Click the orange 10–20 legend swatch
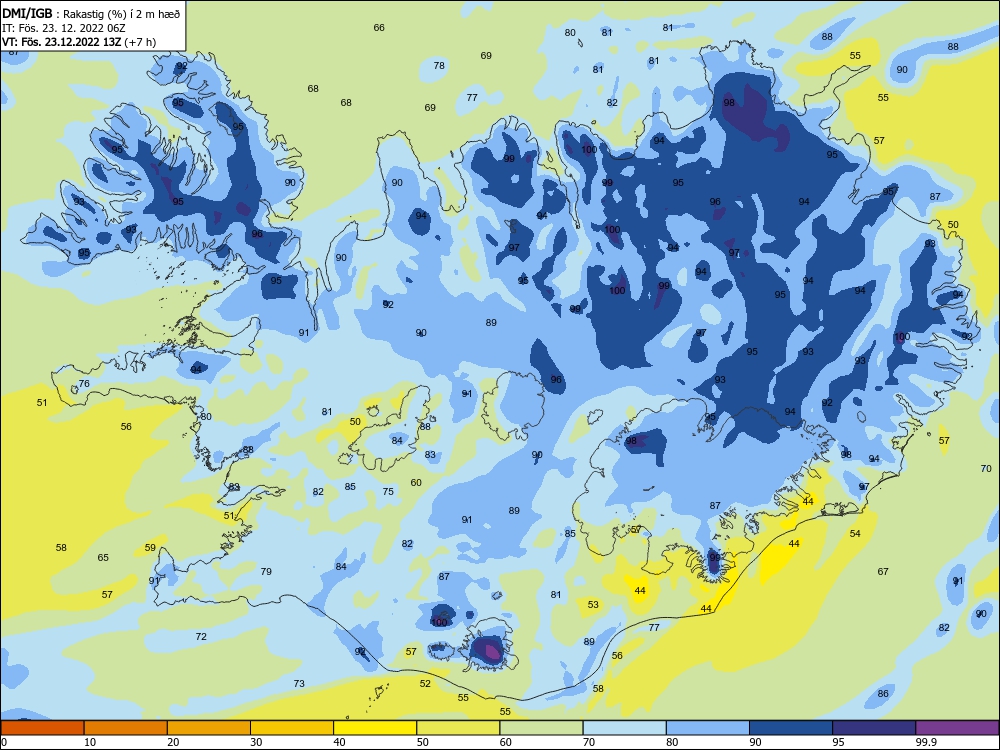1000x750 pixels. pyautogui.click(x=126, y=728)
